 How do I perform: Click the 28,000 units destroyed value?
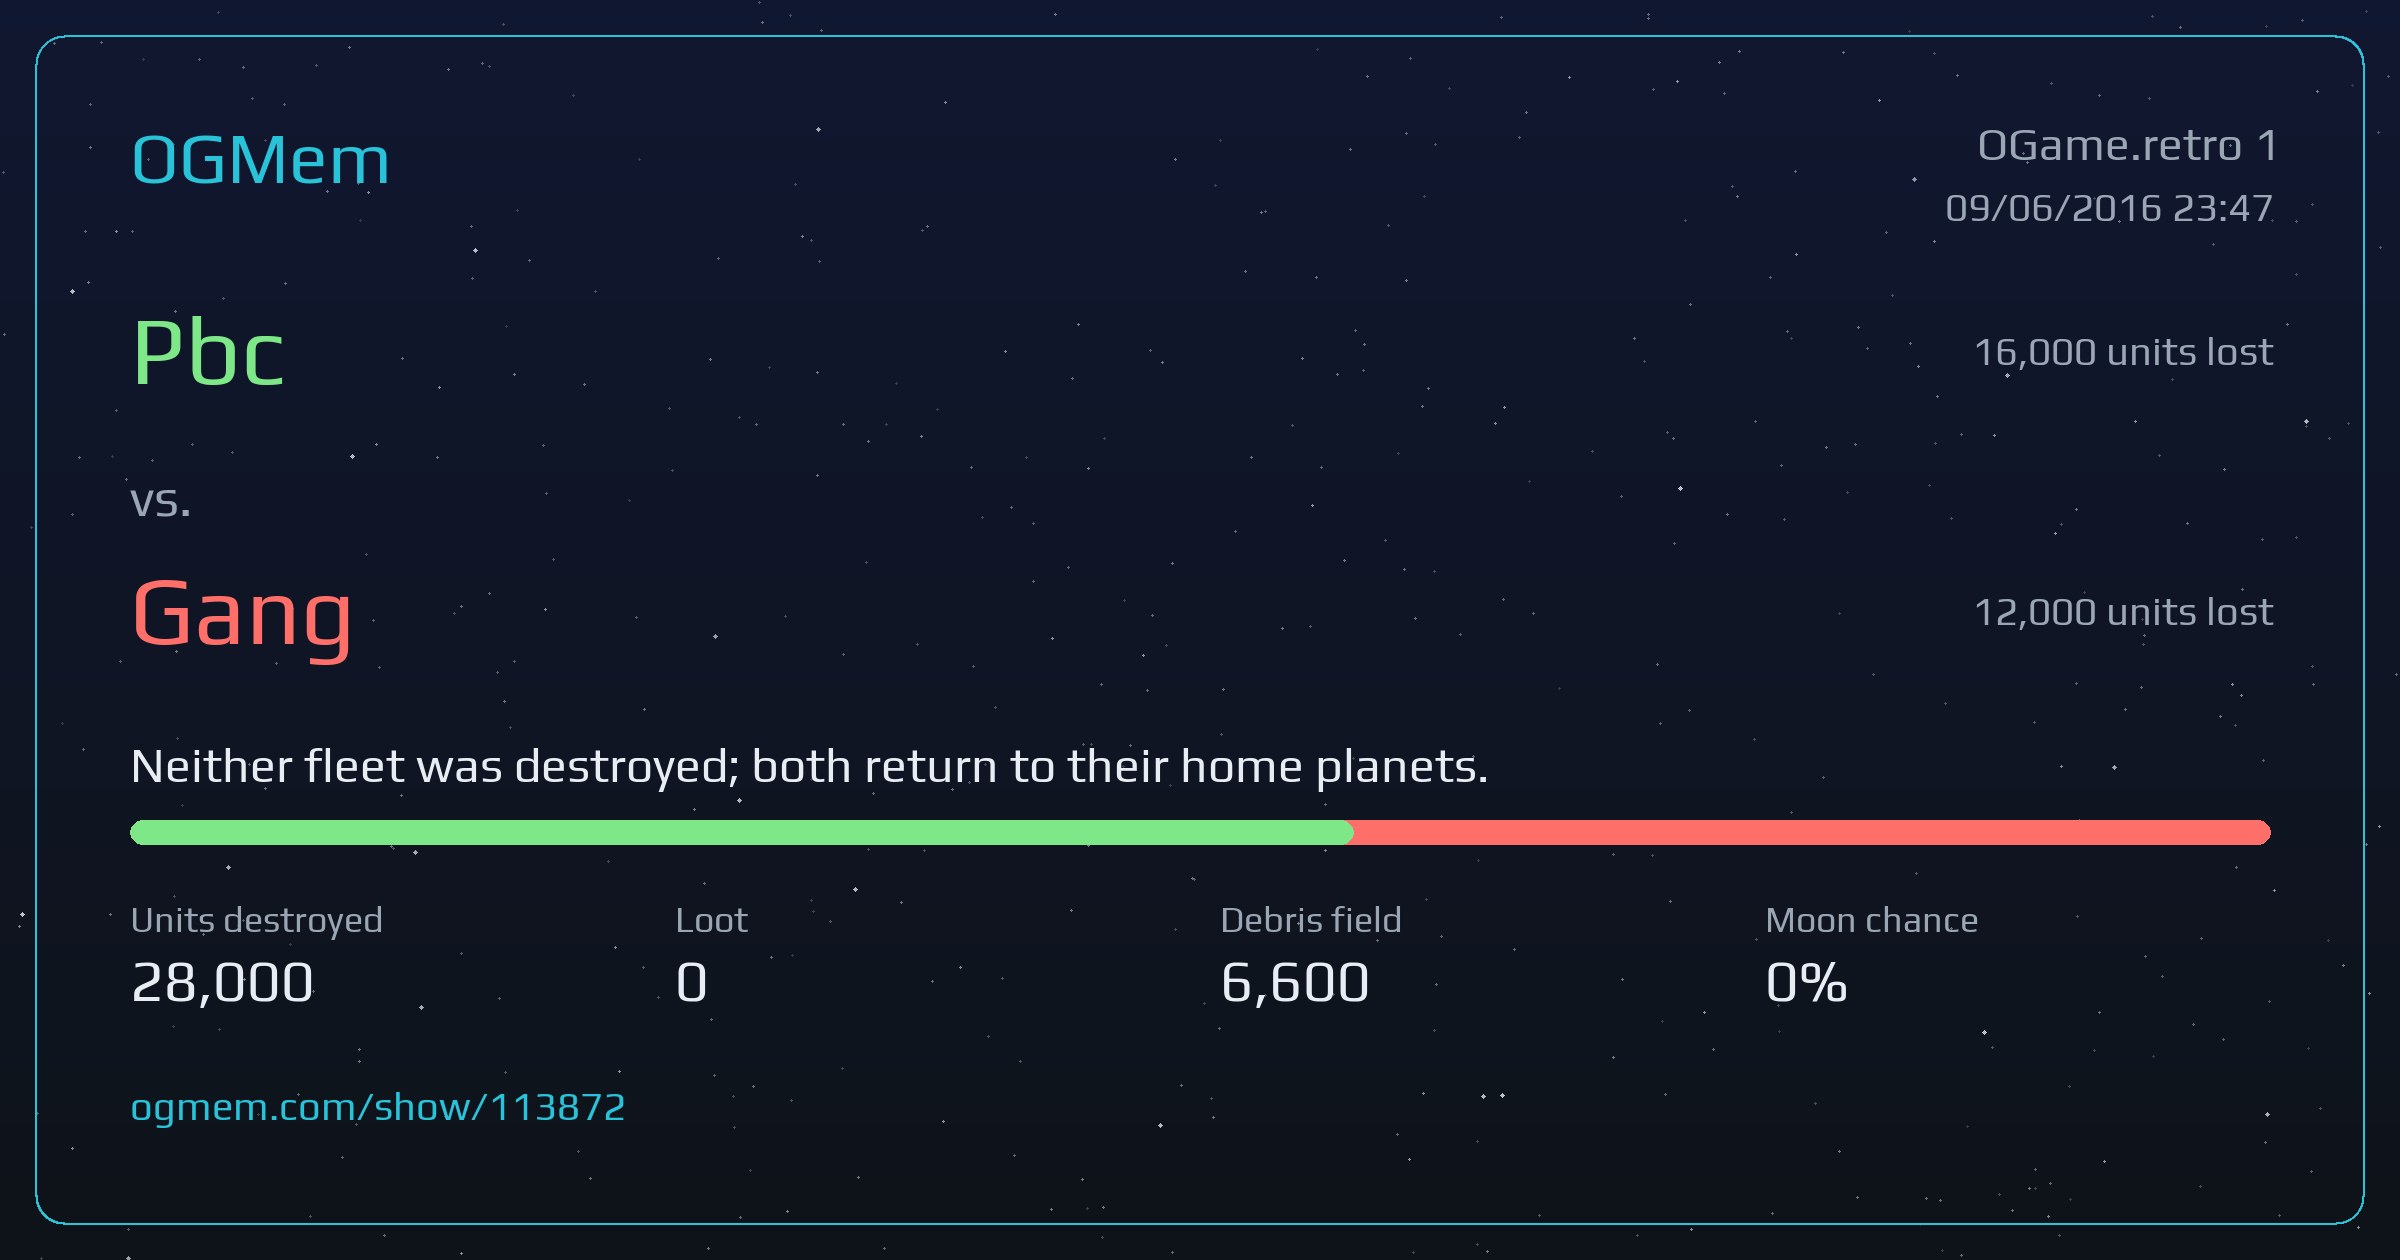(222, 983)
